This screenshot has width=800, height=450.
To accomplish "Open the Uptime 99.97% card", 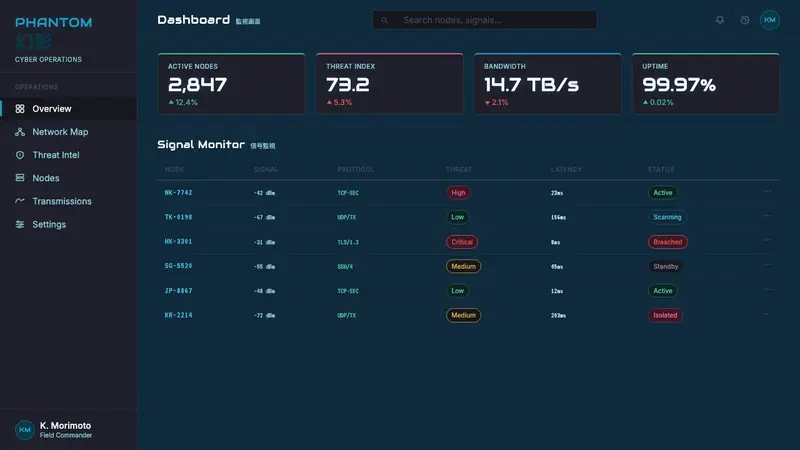I will [706, 83].
